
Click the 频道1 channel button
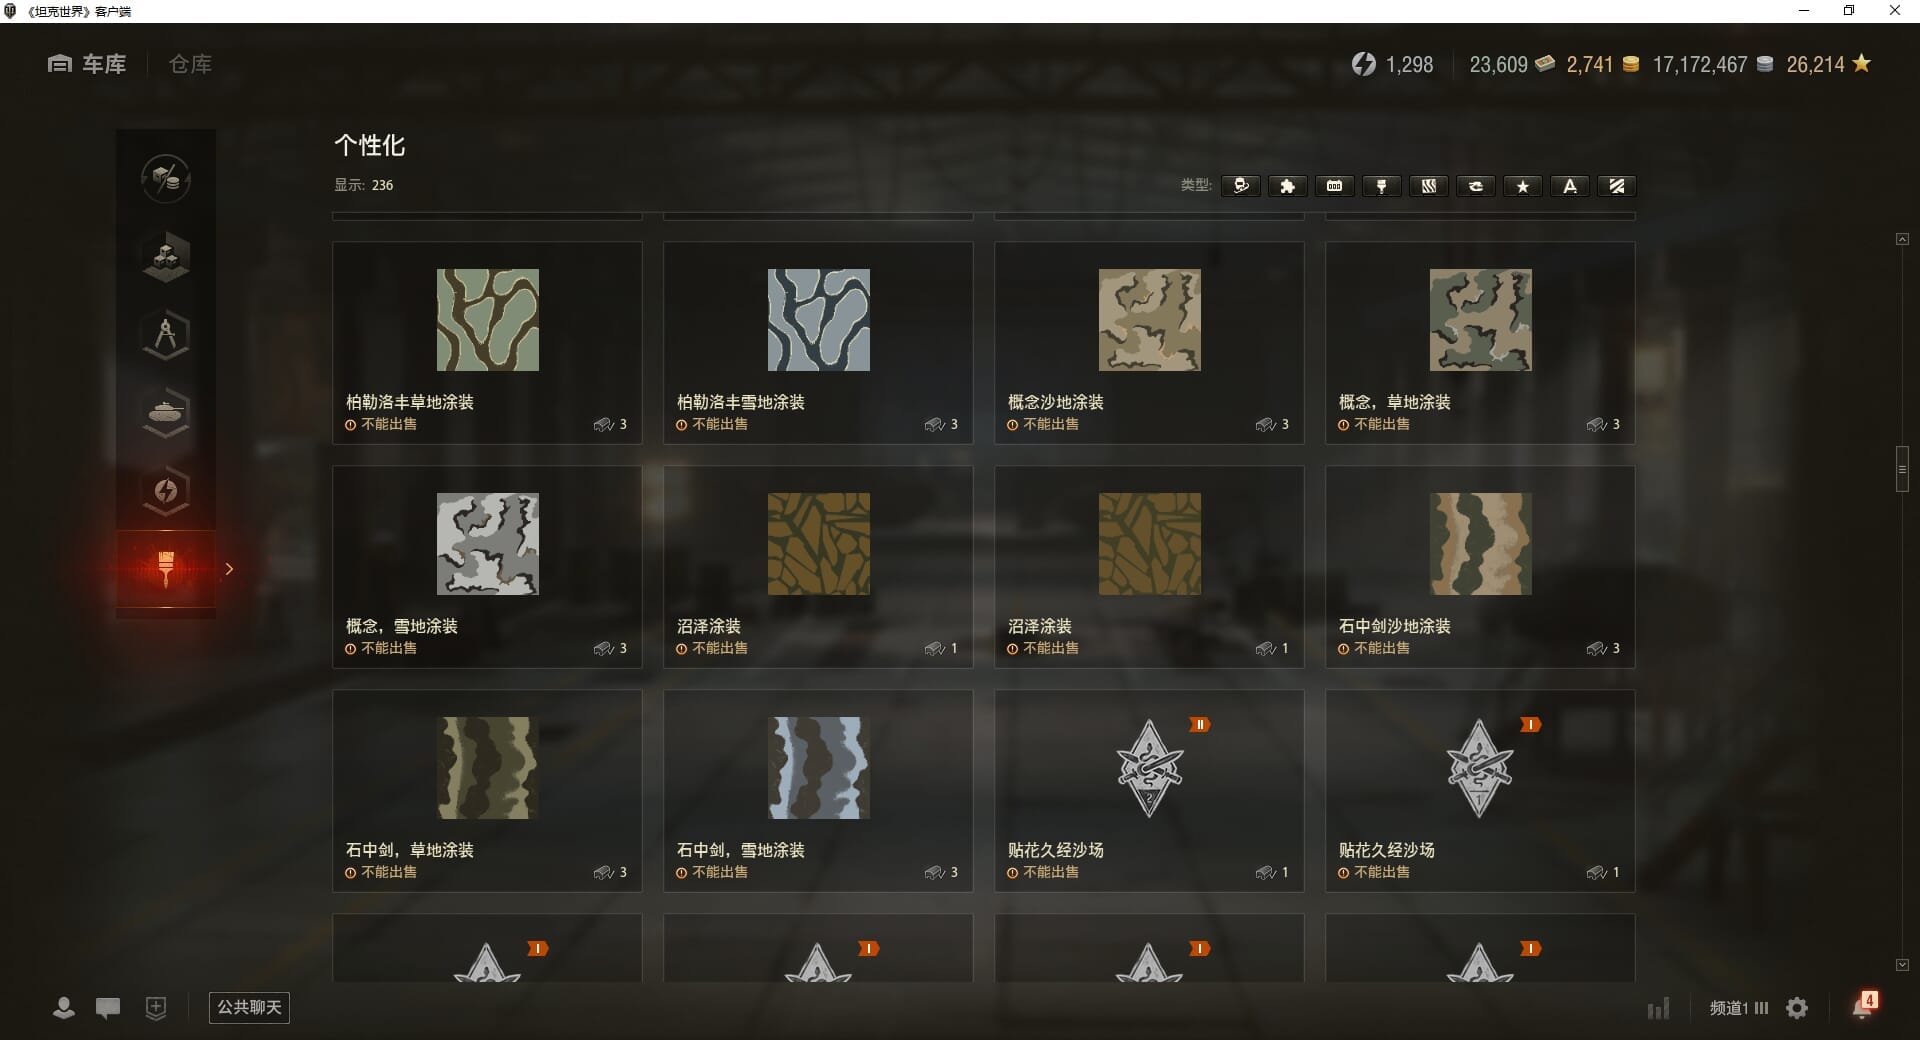coord(1739,1008)
